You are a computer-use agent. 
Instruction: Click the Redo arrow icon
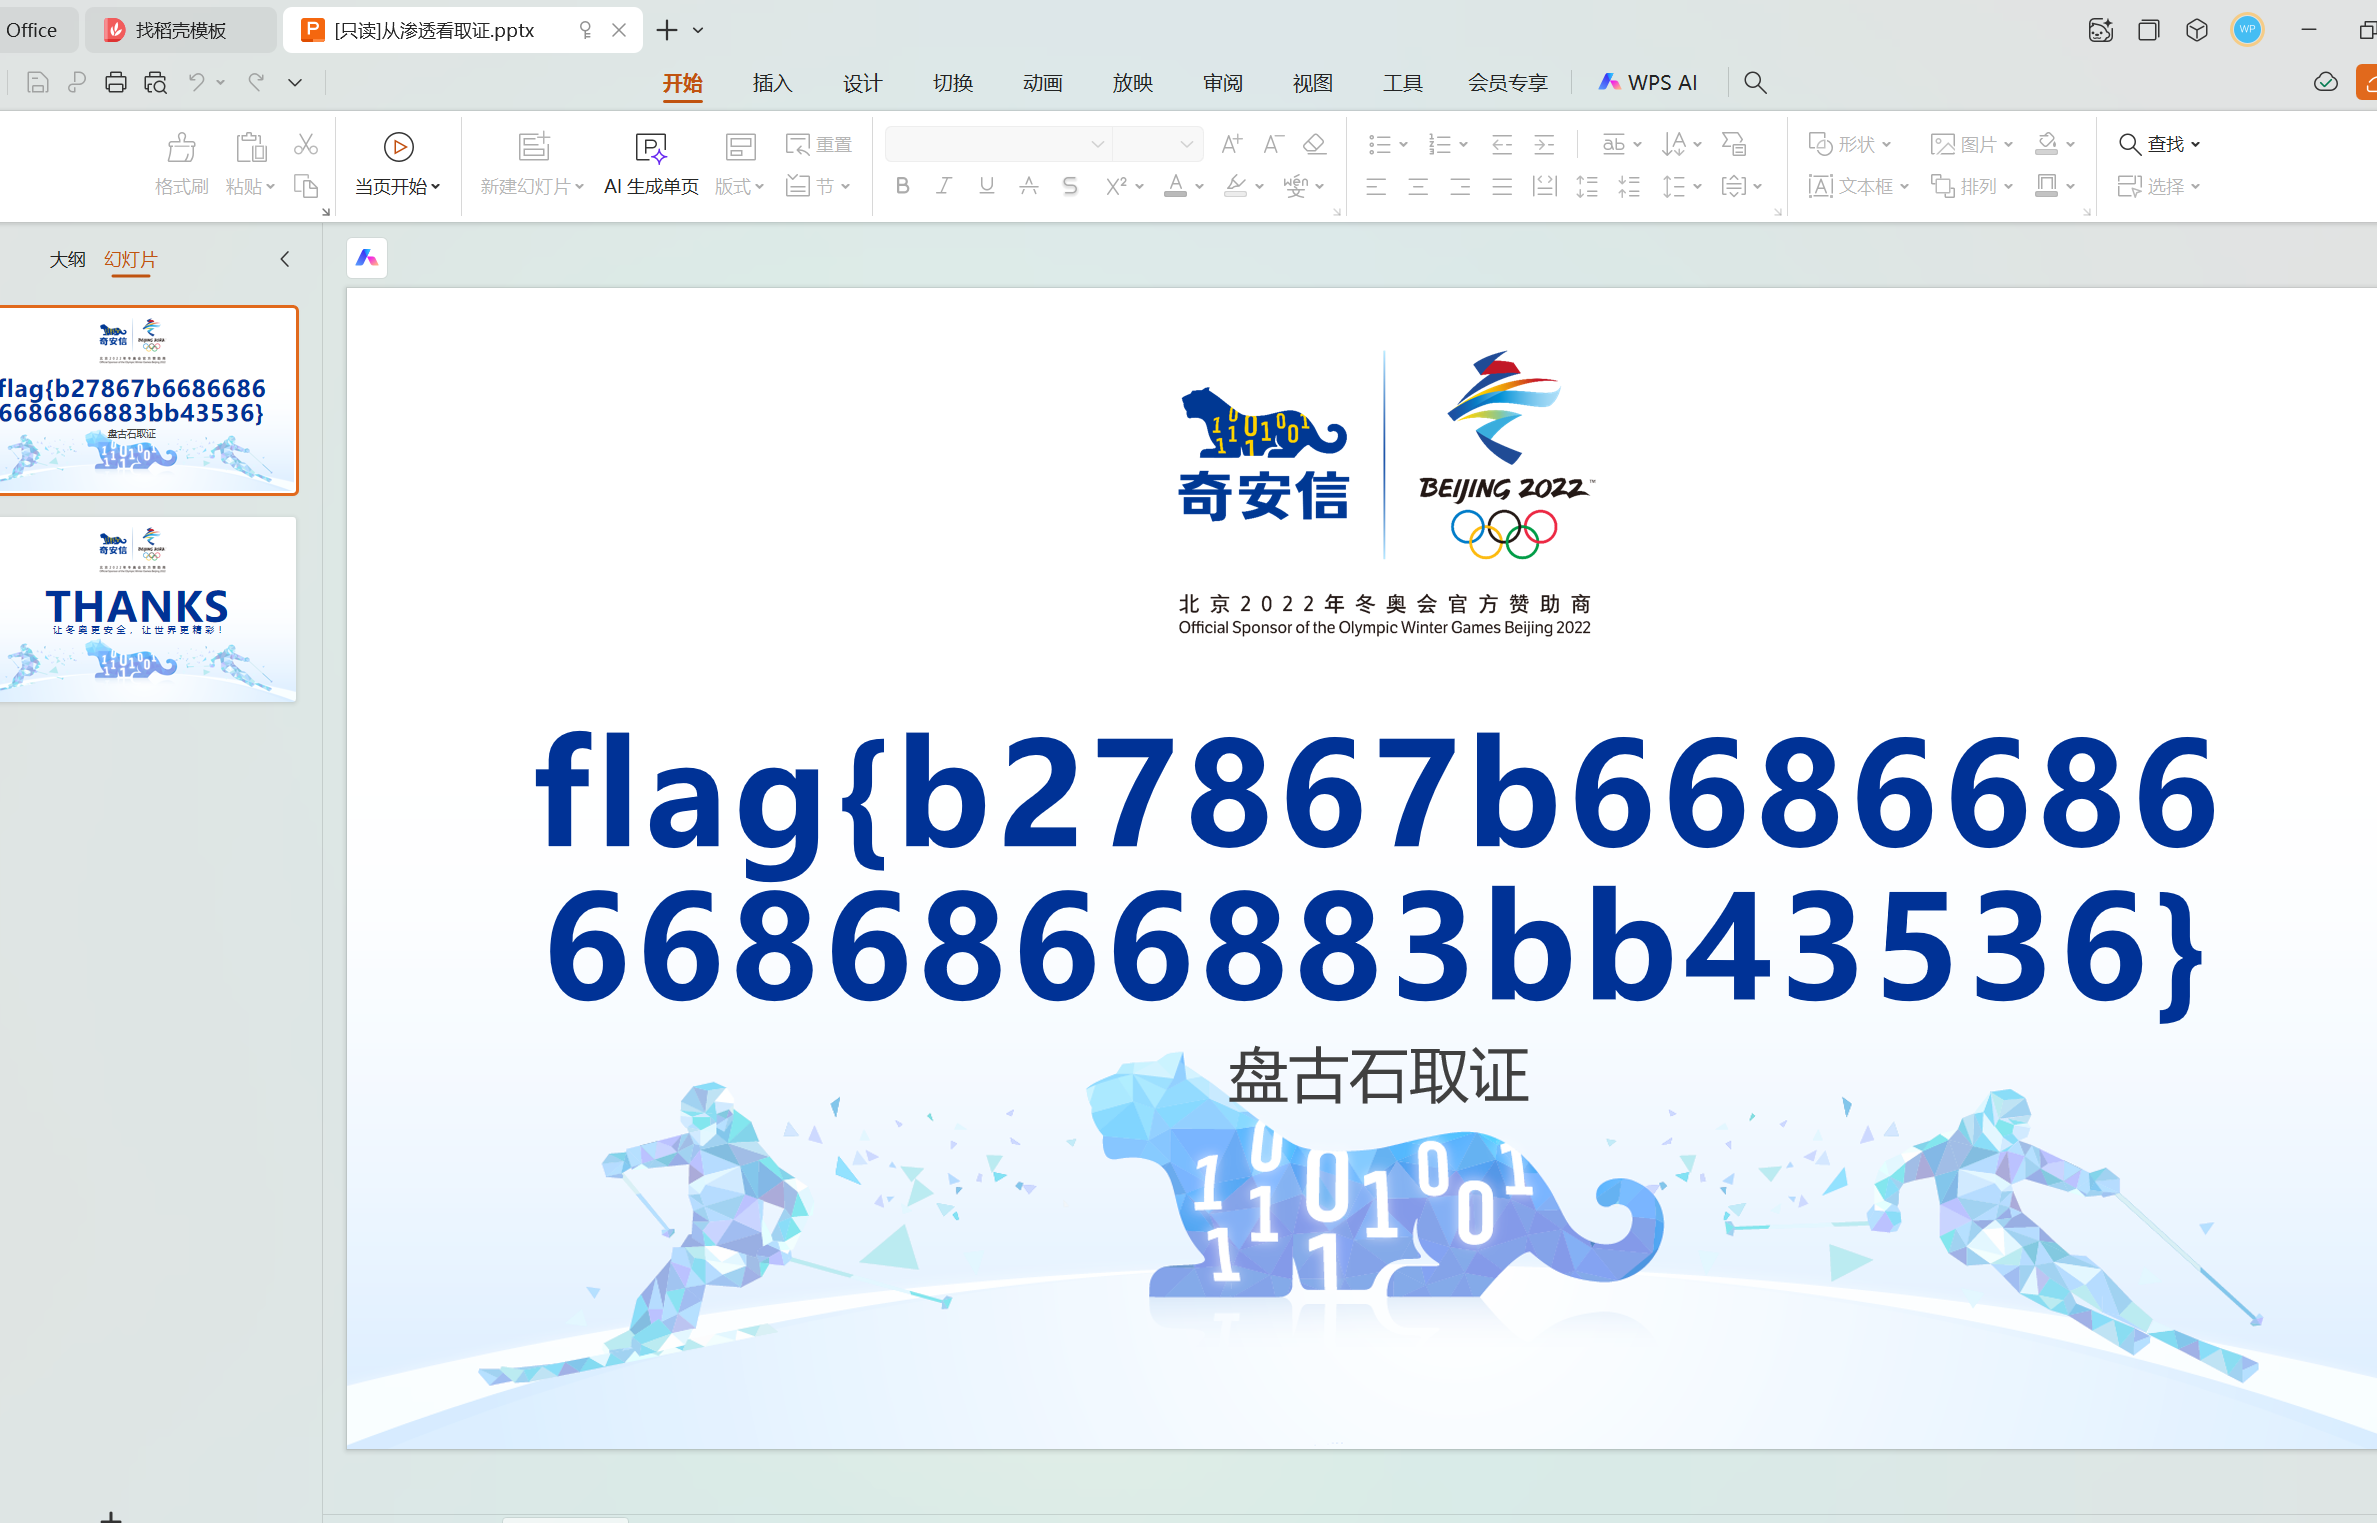pyautogui.click(x=257, y=83)
